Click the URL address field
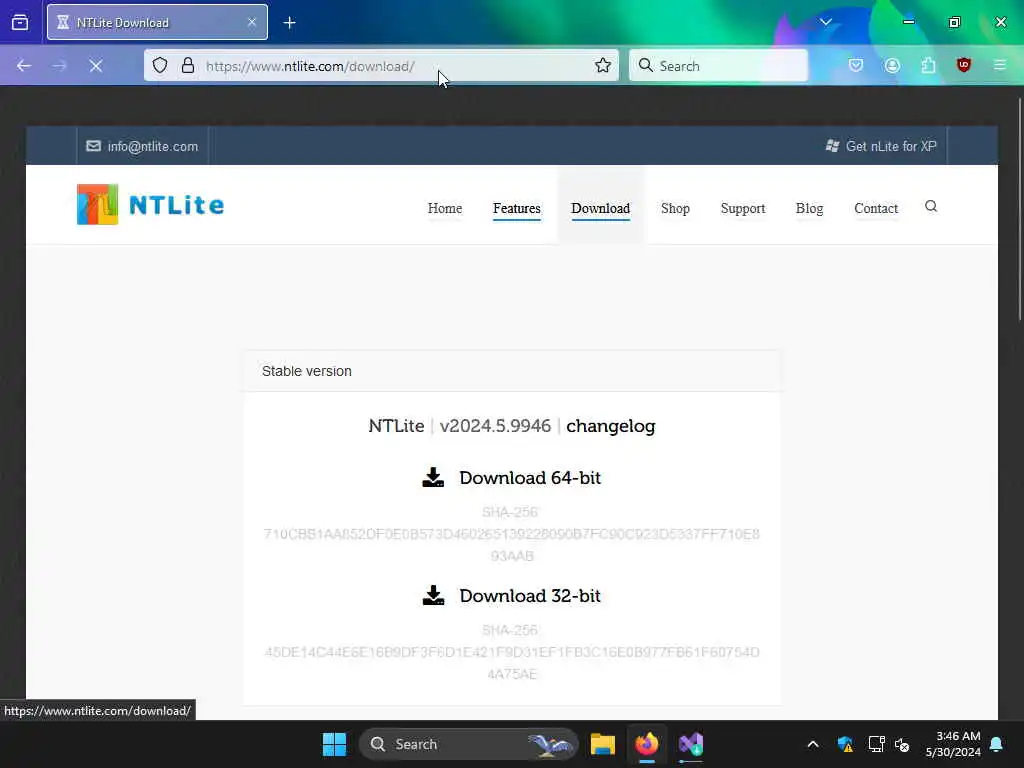The height and width of the screenshot is (768, 1024). click(381, 66)
